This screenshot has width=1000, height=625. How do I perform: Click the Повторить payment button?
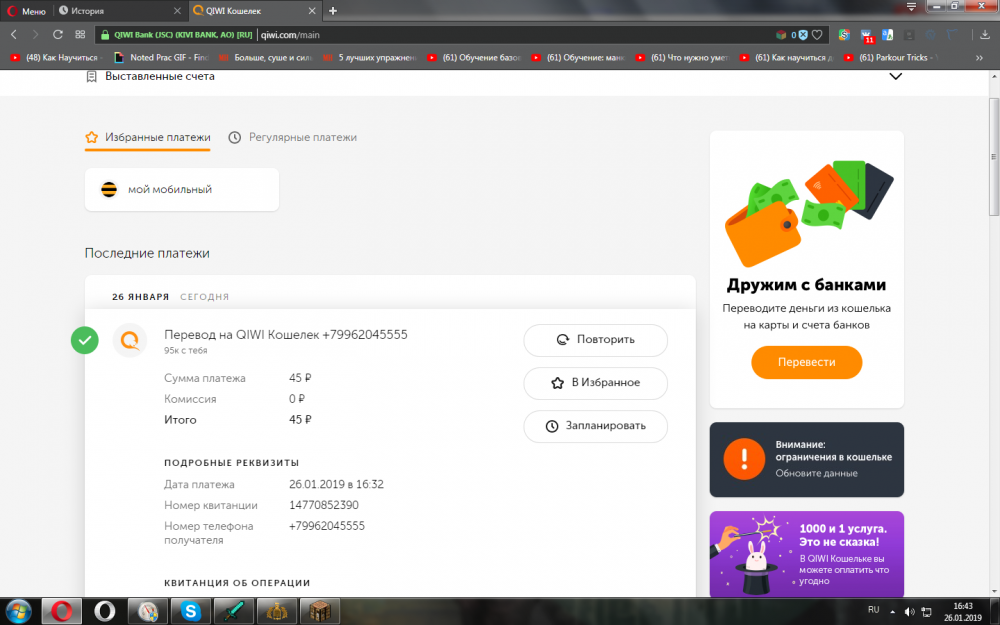pyautogui.click(x=595, y=339)
